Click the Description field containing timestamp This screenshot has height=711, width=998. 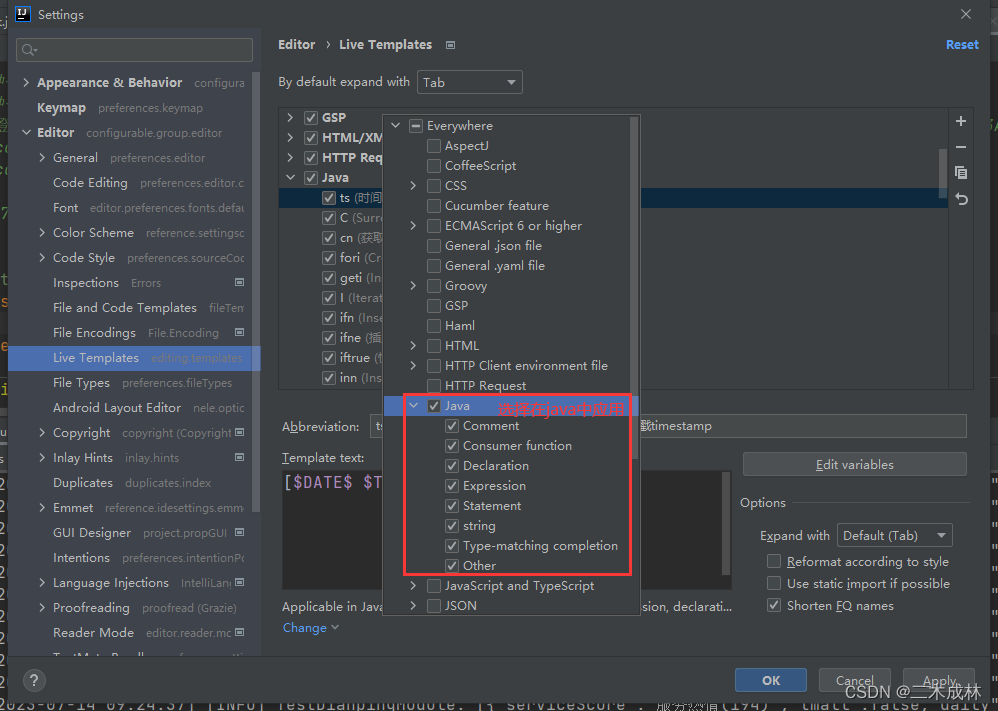pyautogui.click(x=802, y=426)
